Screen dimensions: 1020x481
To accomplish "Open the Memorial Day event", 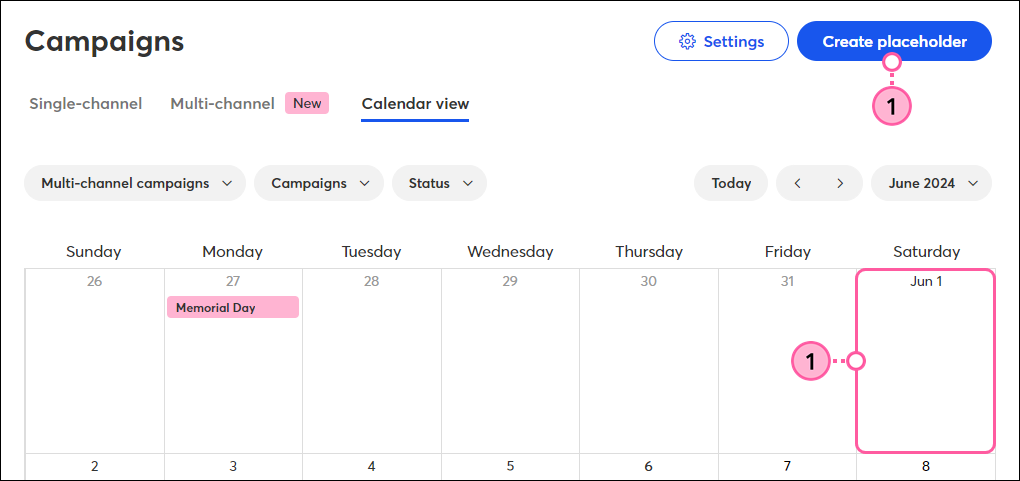I will (233, 307).
